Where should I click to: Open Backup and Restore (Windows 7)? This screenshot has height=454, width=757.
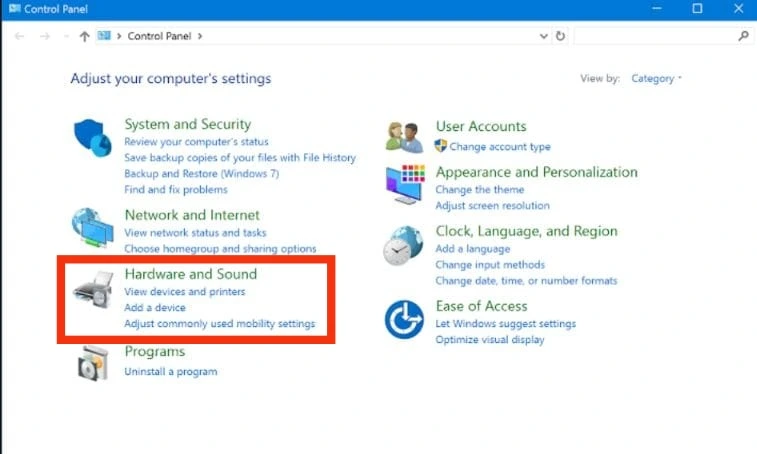click(201, 174)
